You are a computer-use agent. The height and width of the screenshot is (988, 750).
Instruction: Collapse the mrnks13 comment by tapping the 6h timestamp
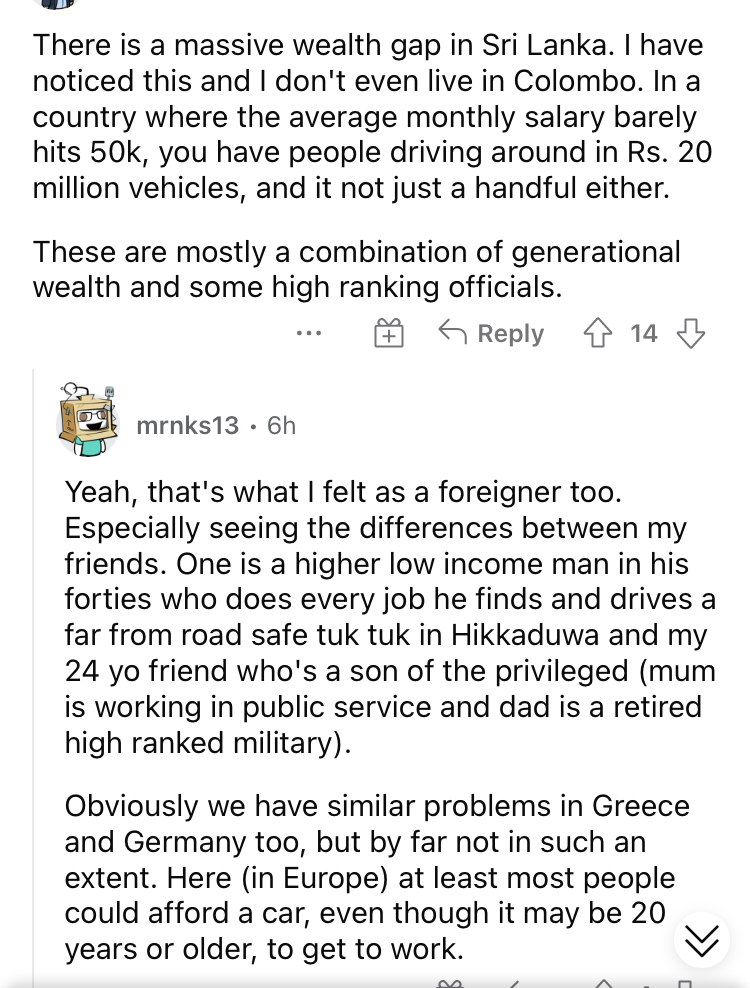(x=281, y=426)
